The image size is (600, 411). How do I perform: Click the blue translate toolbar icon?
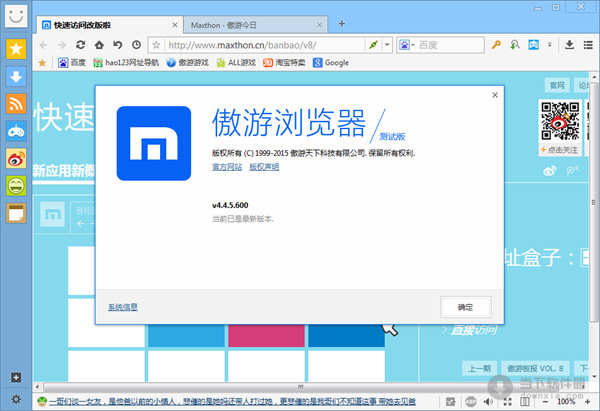tap(533, 45)
